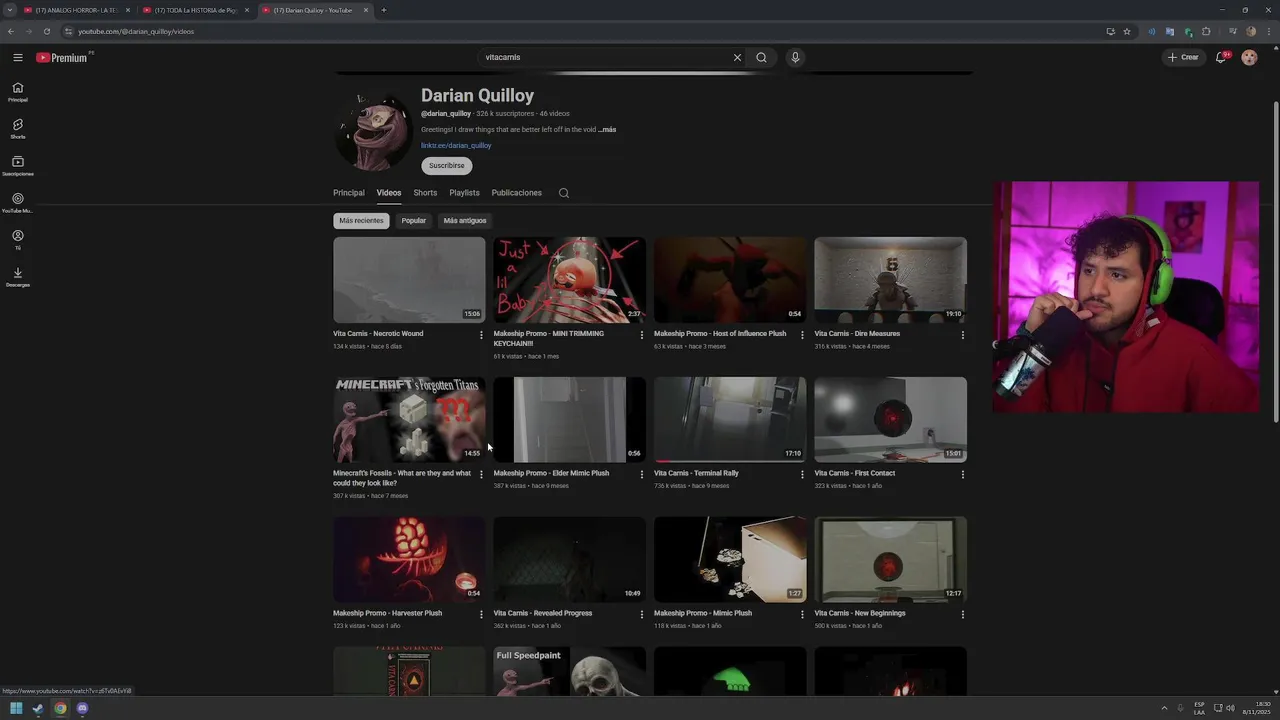The width and height of the screenshot is (1280, 720).
Task: Start voice search with the microphone icon
Action: [795, 57]
